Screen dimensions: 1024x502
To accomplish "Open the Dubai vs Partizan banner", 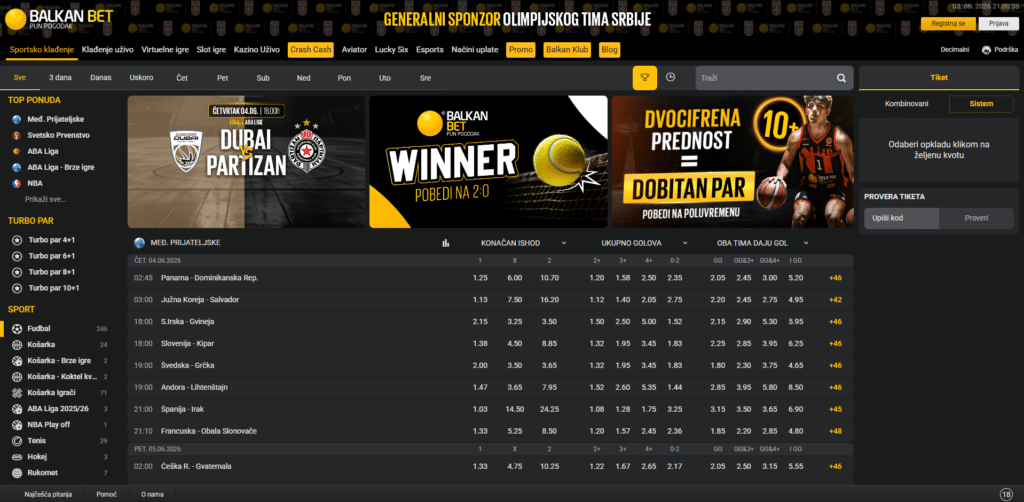I will tap(247, 162).
